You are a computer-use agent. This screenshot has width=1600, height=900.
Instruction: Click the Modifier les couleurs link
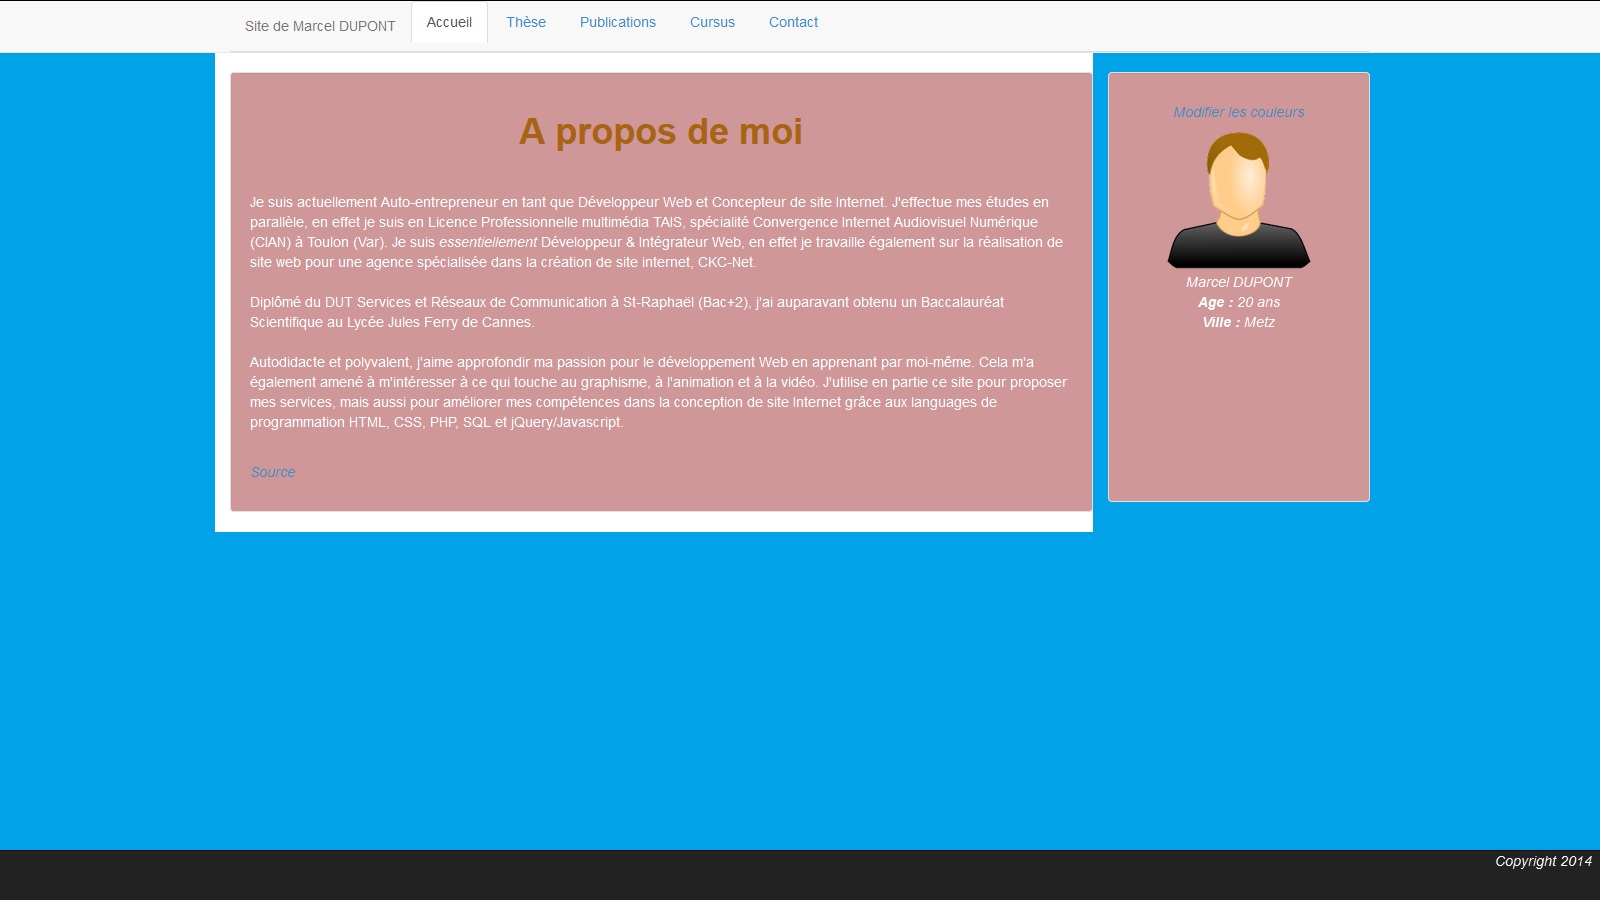pos(1238,112)
